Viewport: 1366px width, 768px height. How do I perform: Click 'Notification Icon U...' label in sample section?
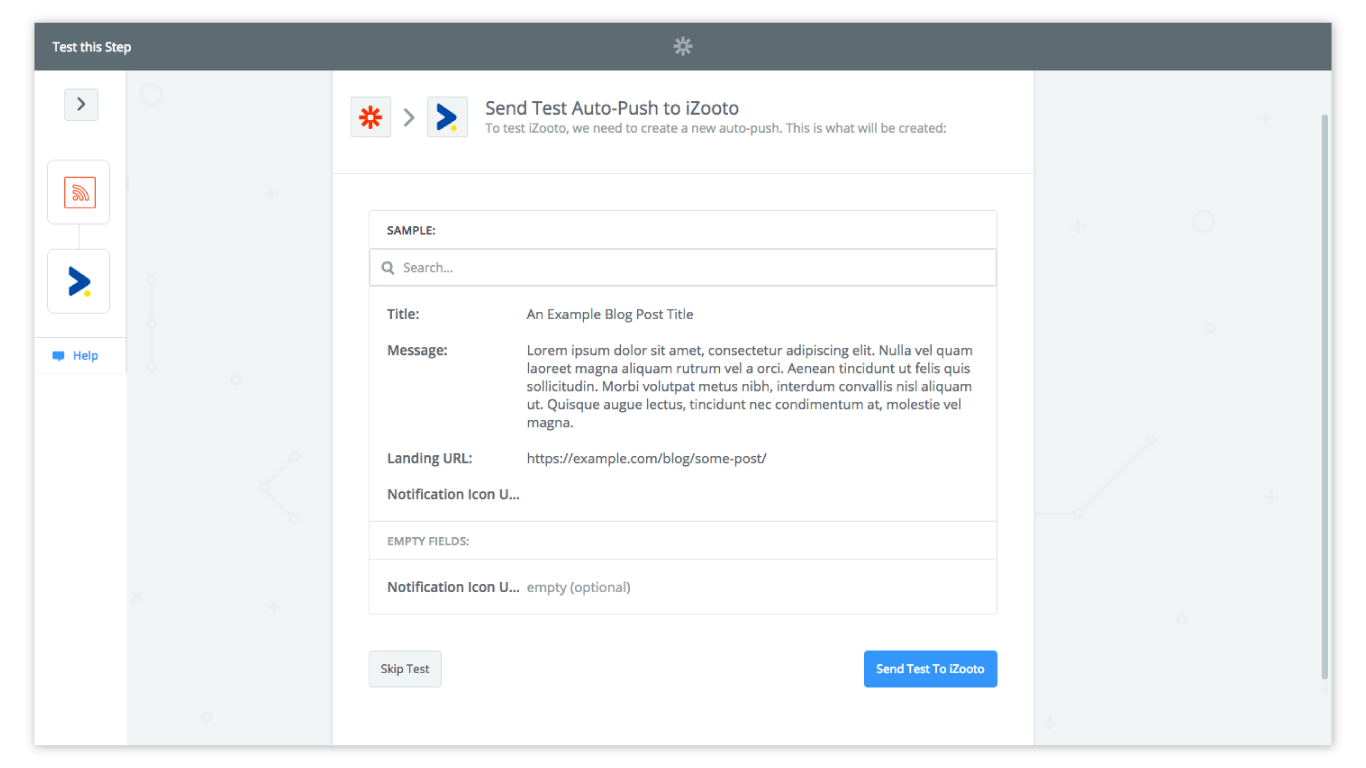tap(453, 494)
